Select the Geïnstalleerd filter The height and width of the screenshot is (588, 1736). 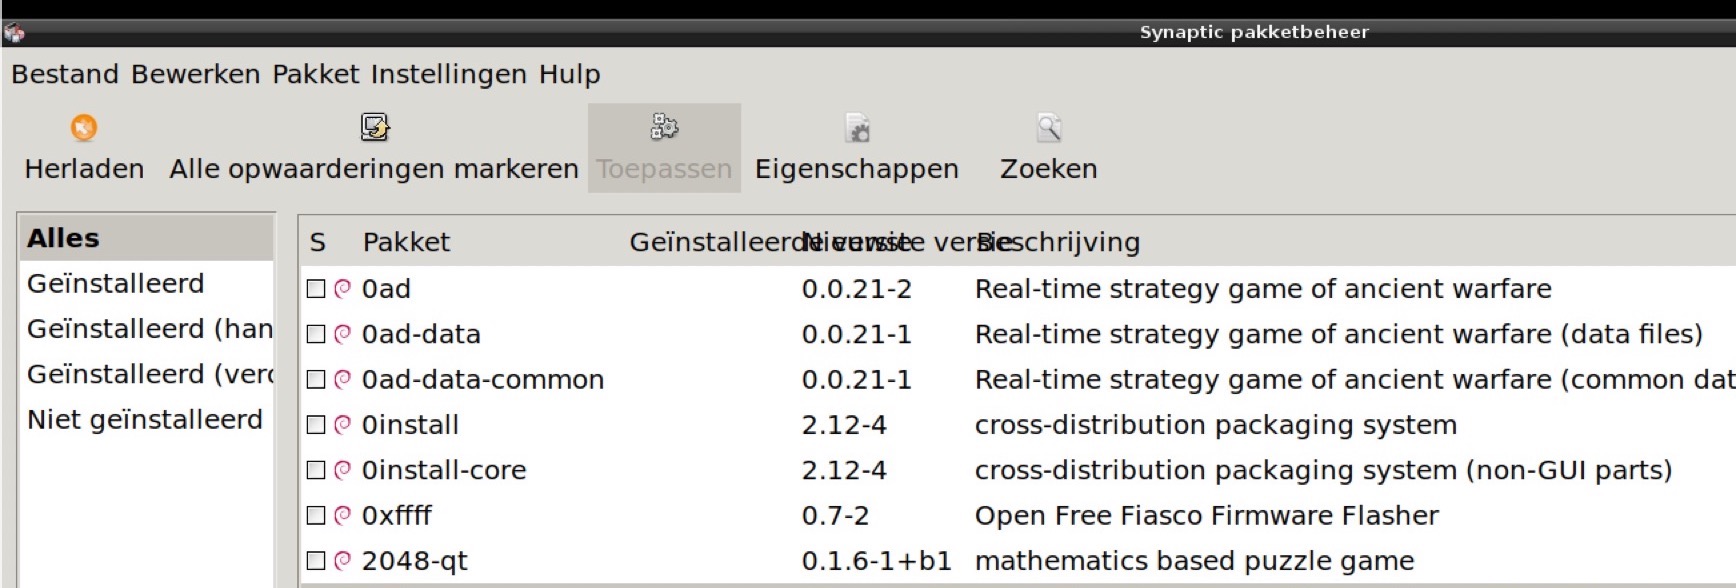pyautogui.click(x=115, y=283)
